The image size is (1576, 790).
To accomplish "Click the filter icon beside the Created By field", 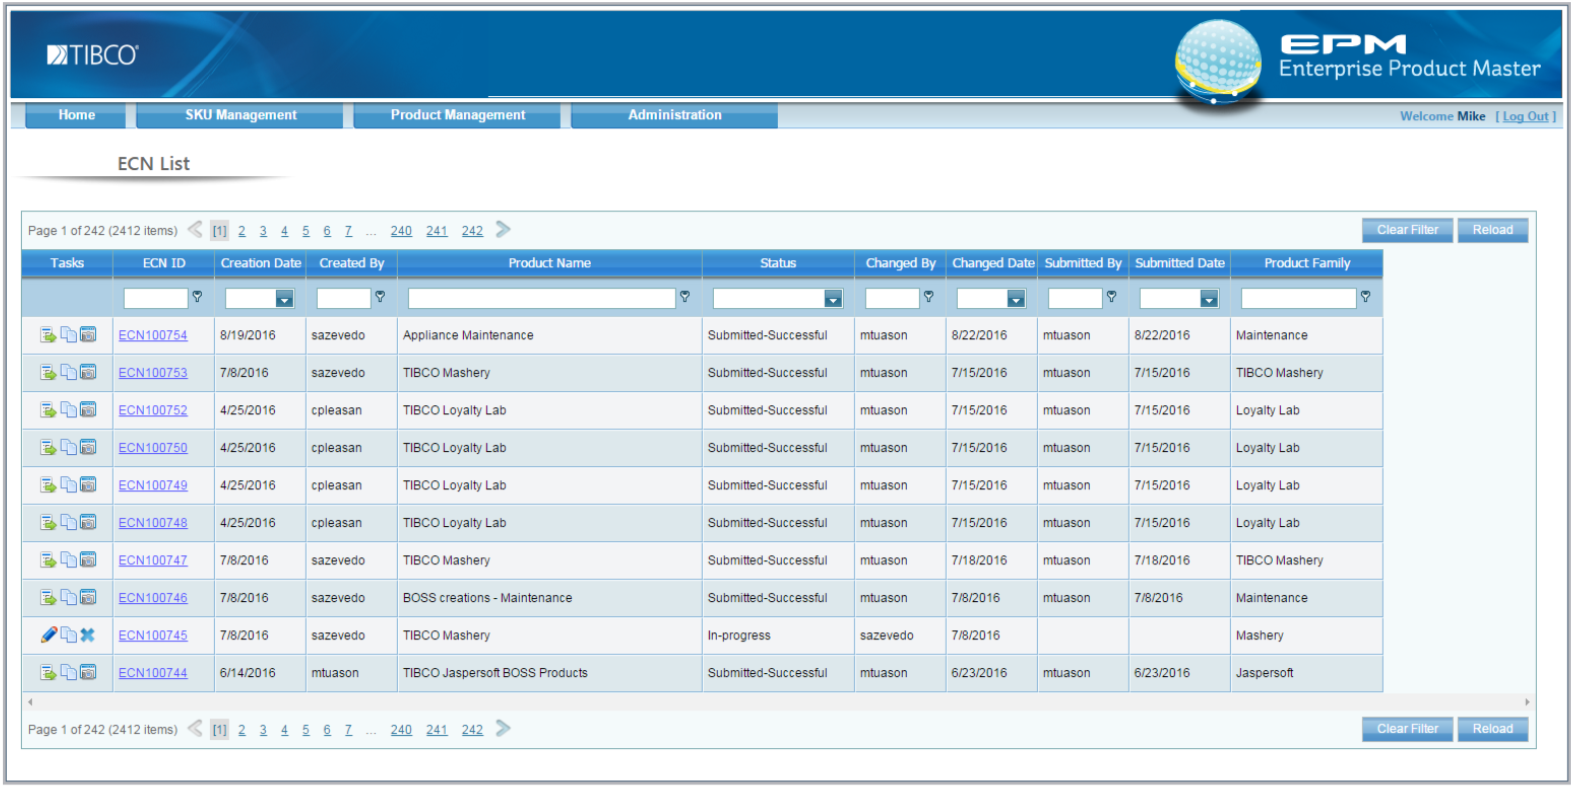I will pos(380,297).
